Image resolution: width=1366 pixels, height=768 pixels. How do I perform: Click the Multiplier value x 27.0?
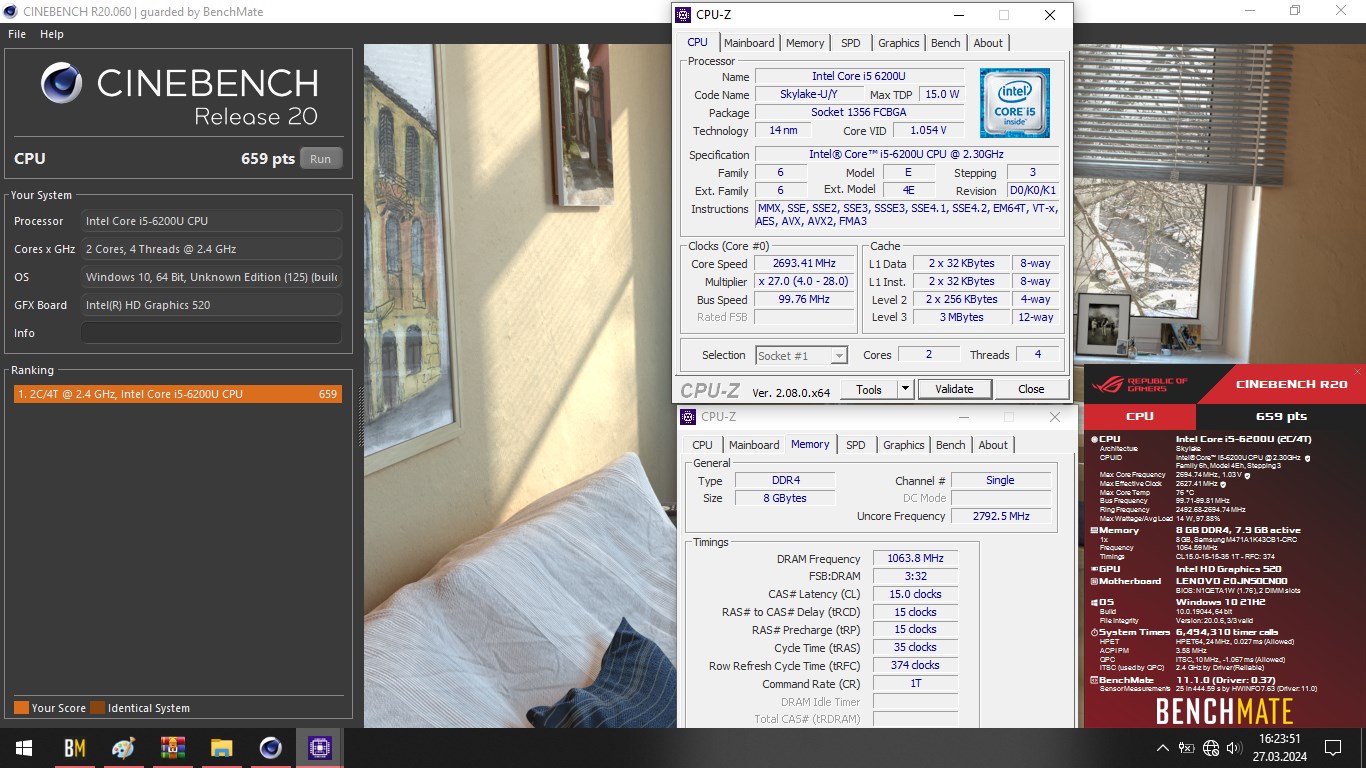pyautogui.click(x=805, y=282)
